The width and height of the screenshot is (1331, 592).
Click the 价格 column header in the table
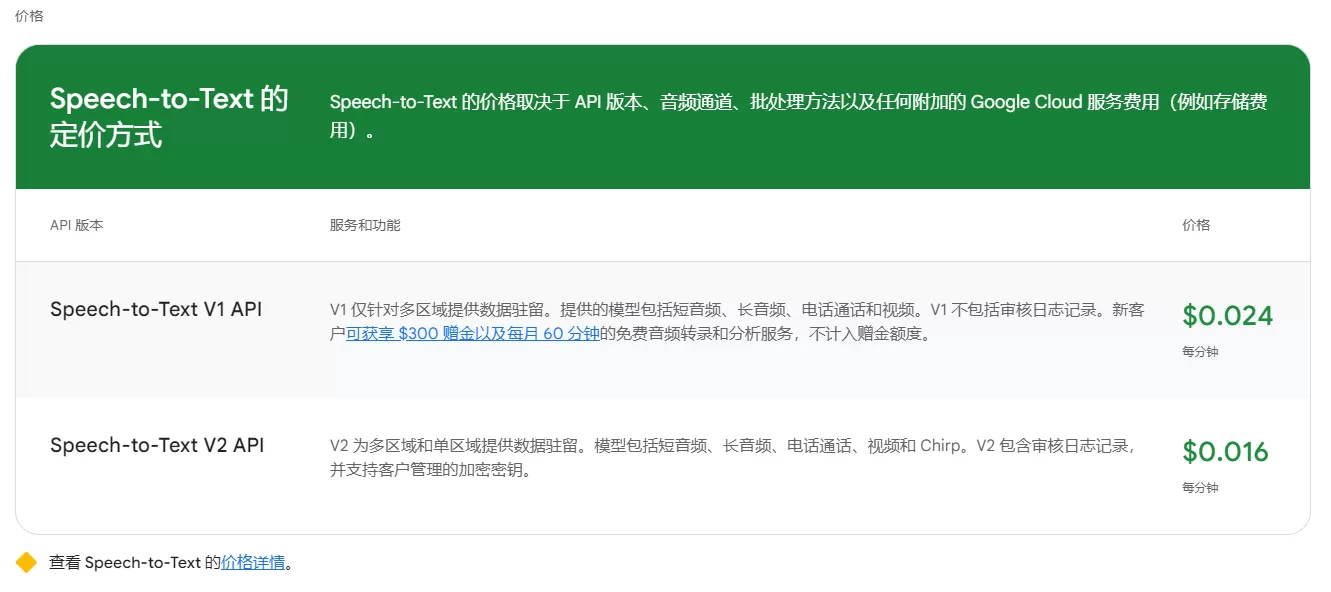pyautogui.click(x=1196, y=225)
